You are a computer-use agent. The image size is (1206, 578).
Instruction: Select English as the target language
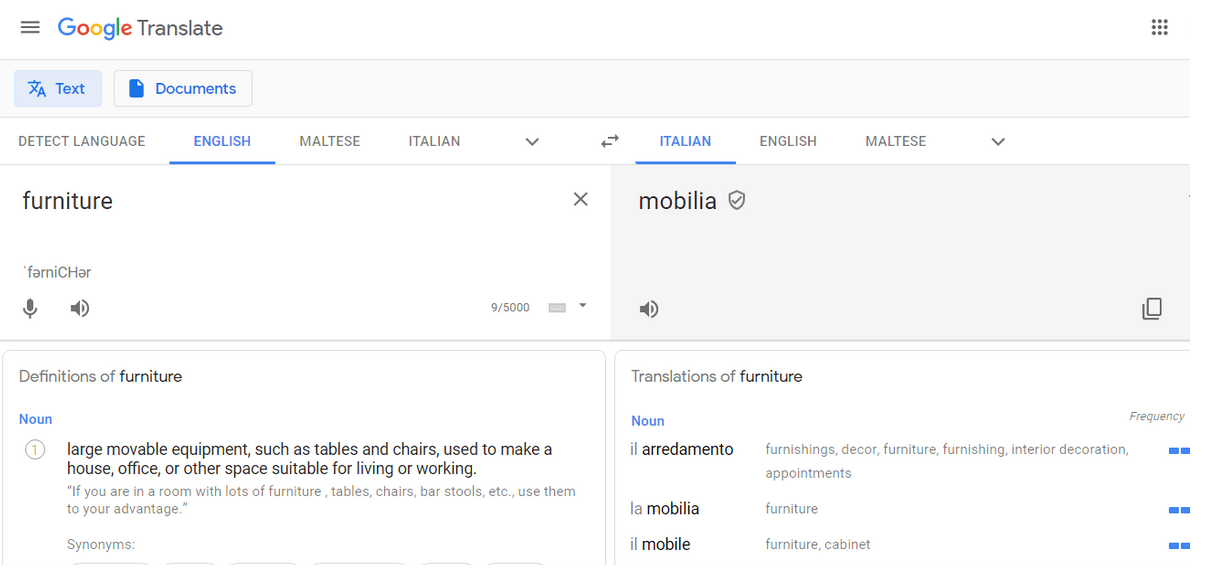click(787, 141)
